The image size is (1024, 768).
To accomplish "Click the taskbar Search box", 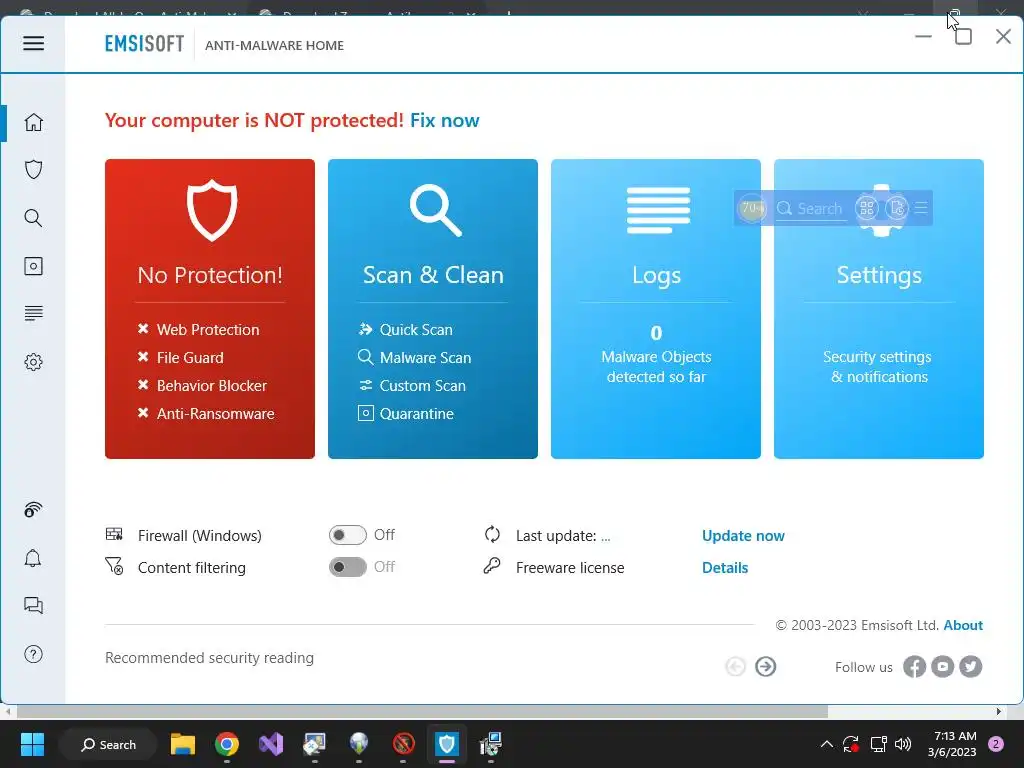I will (x=108, y=744).
